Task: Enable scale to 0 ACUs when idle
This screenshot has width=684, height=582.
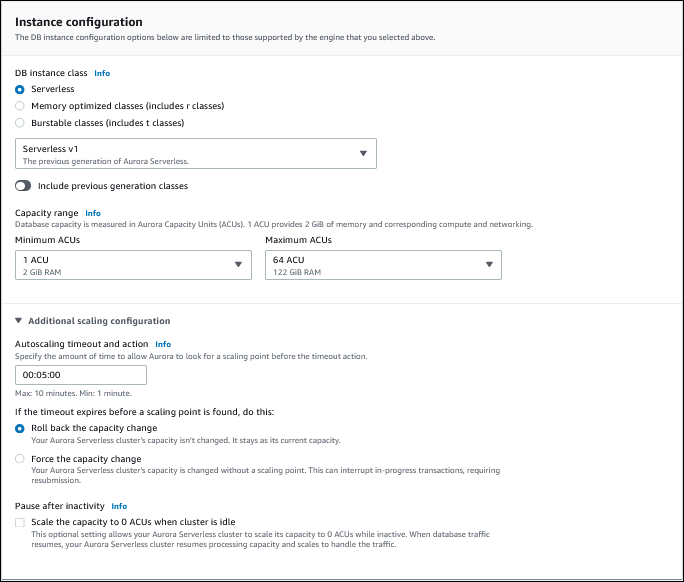Action: pos(20,522)
